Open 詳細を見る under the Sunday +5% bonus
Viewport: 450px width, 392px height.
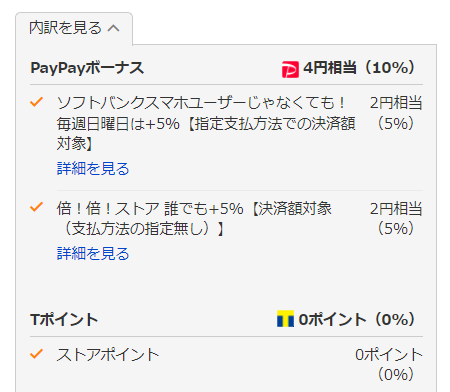(93, 168)
